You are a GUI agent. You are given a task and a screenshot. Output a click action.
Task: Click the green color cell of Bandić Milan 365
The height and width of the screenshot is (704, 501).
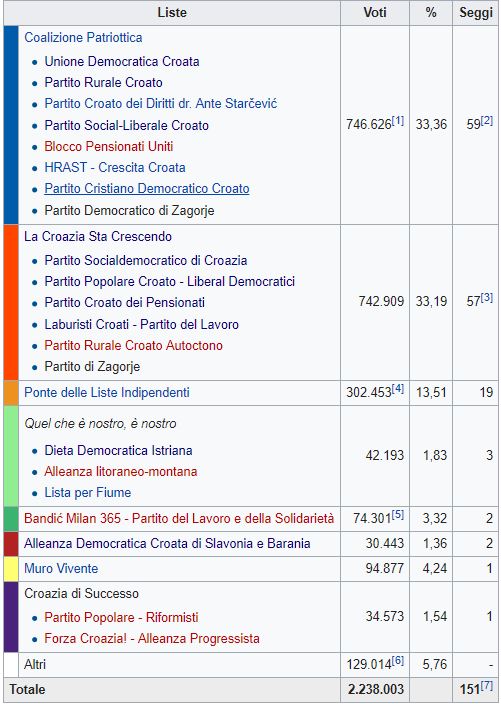[11, 519]
